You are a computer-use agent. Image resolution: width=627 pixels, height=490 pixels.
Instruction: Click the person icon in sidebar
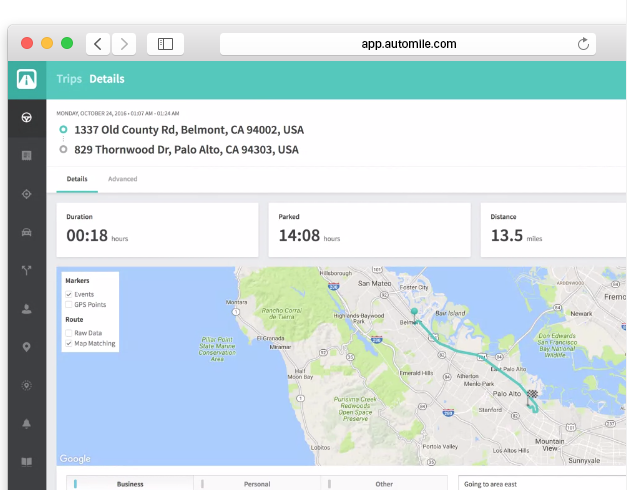[x=27, y=308]
